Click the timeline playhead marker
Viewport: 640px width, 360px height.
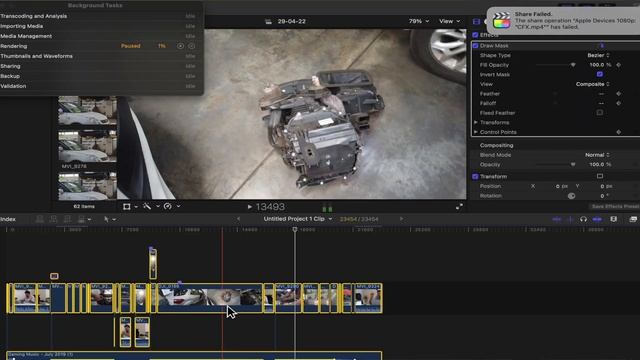coord(295,230)
